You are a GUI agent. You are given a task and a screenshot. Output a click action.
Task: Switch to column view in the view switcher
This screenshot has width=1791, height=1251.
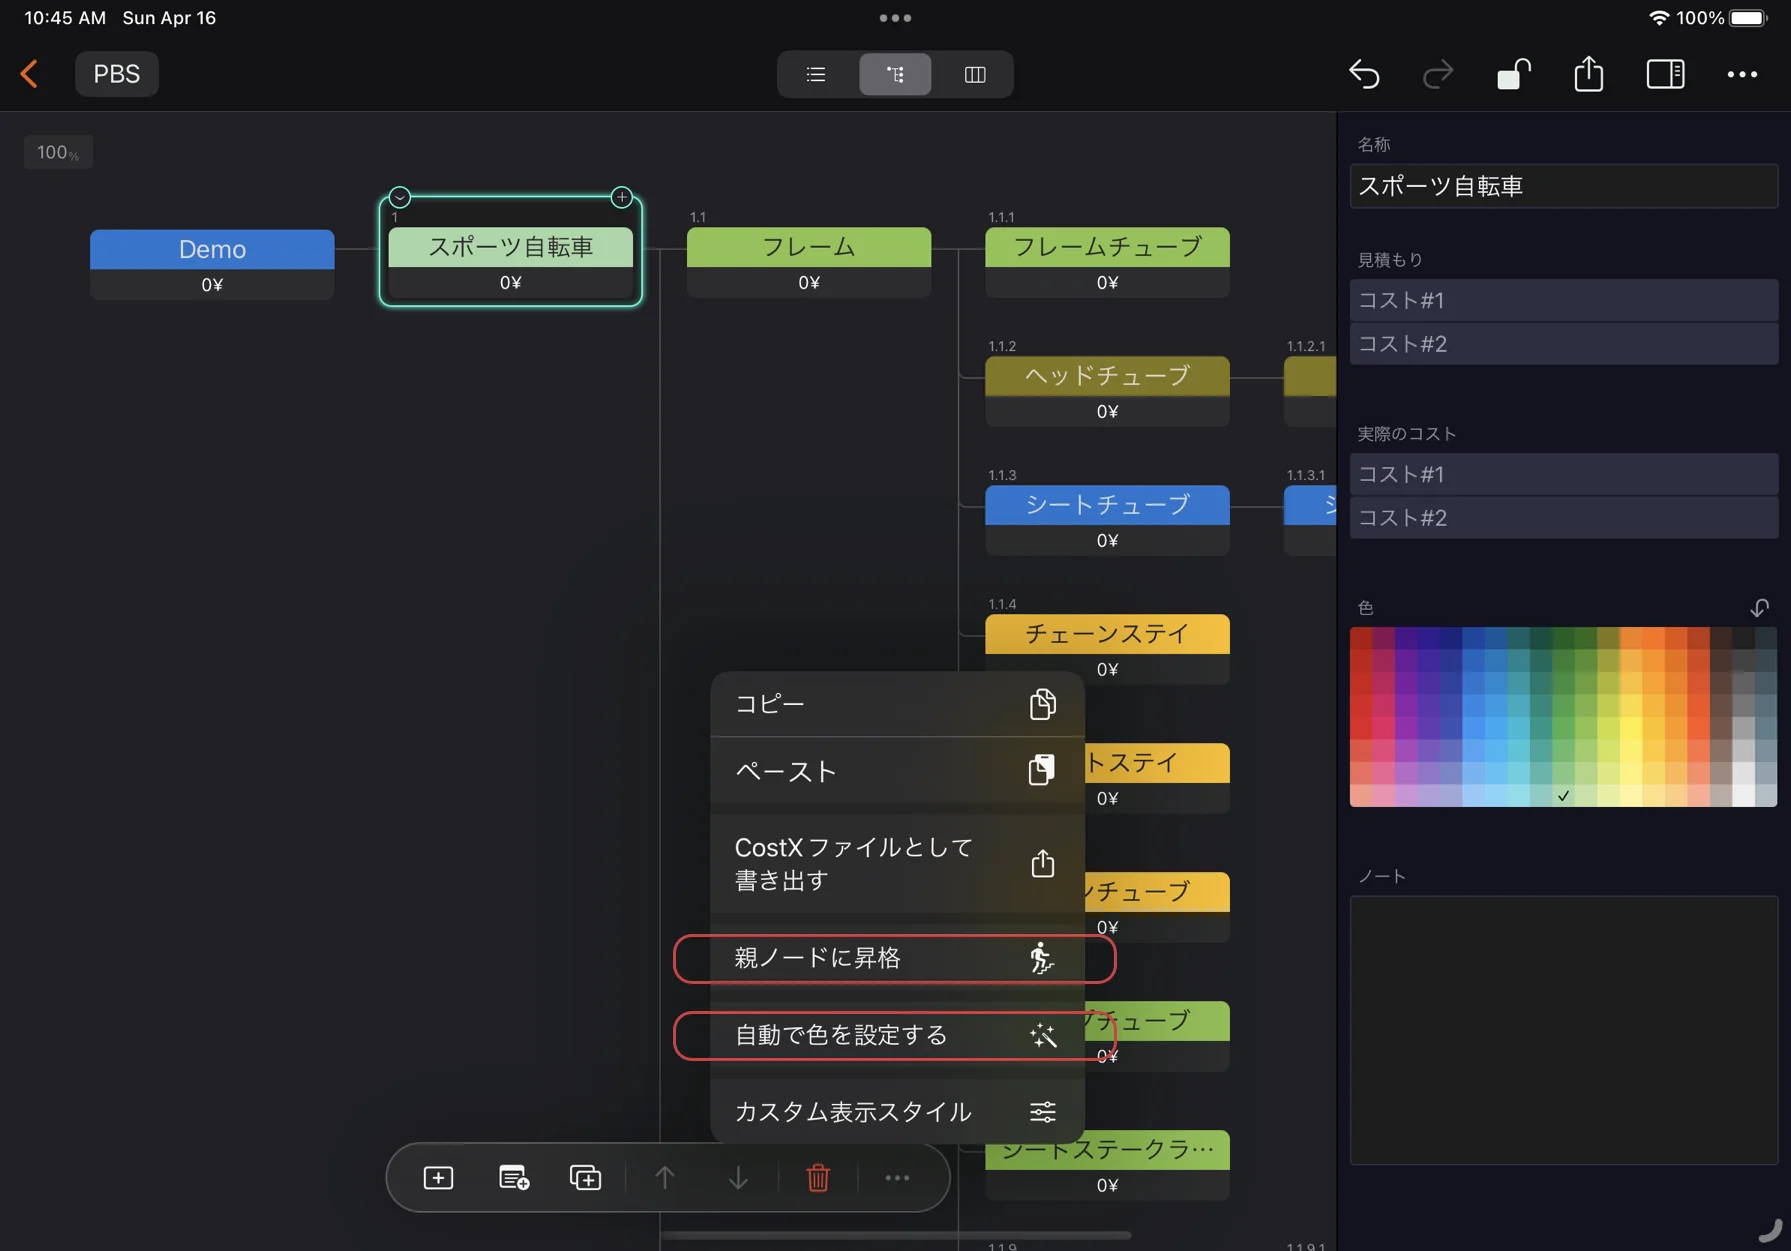coord(974,74)
